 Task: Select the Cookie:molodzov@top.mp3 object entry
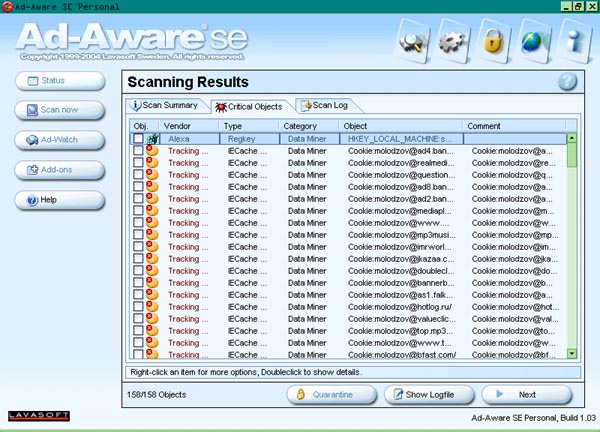point(400,331)
